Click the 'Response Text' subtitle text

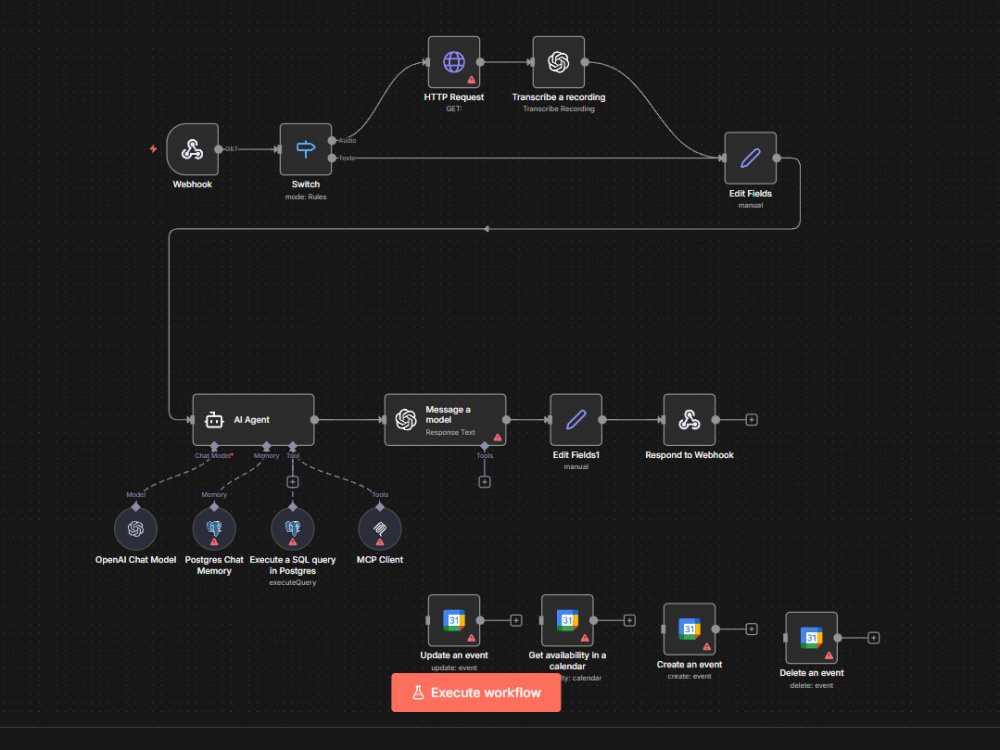pyautogui.click(x=450, y=432)
